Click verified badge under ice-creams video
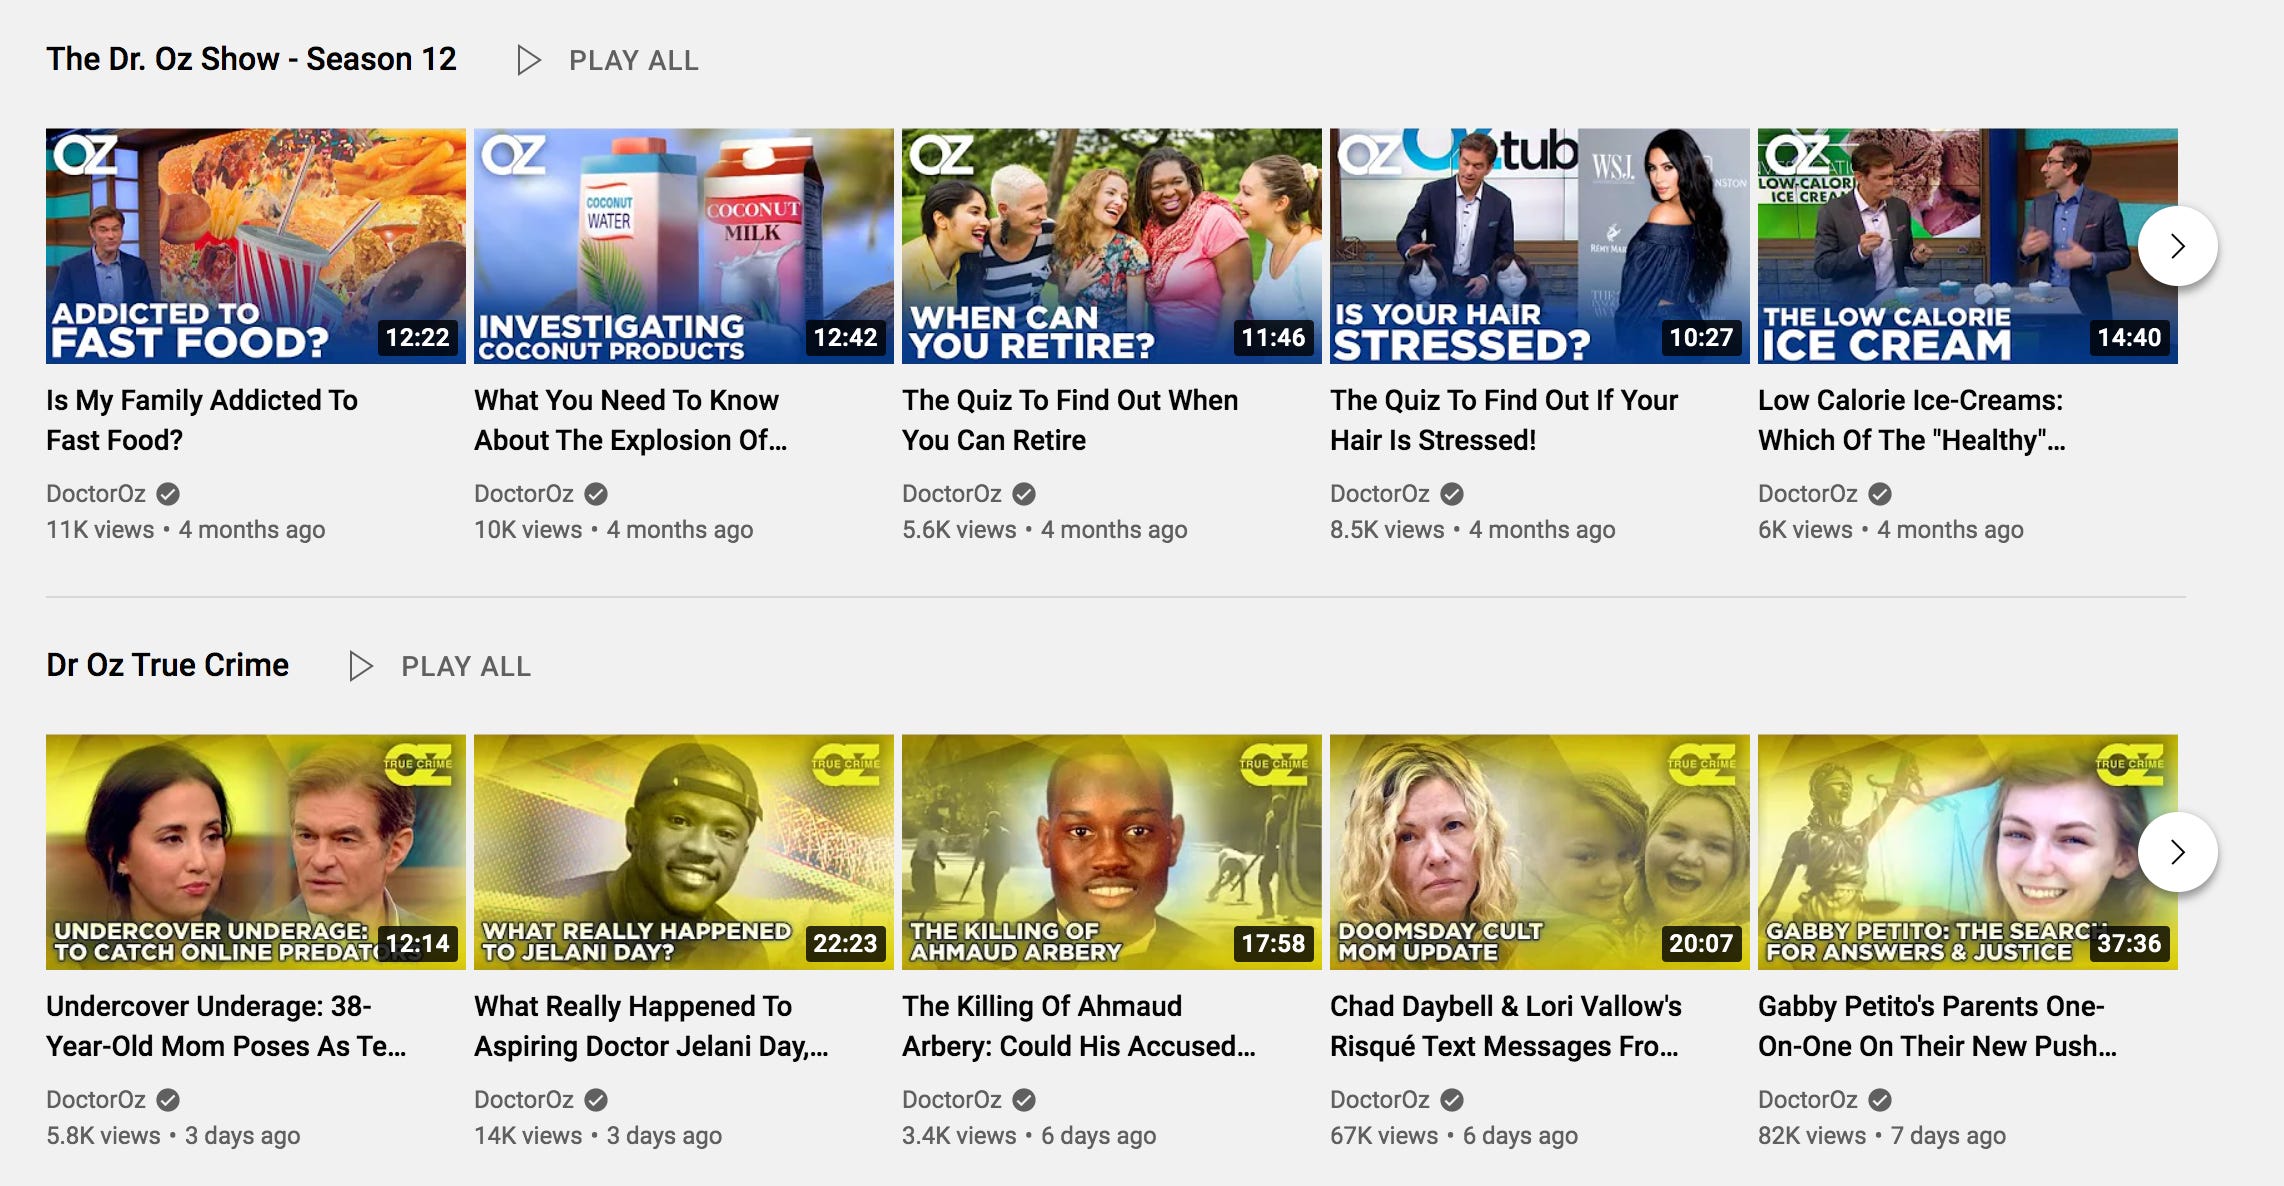The image size is (2284, 1186). pos(1880,494)
